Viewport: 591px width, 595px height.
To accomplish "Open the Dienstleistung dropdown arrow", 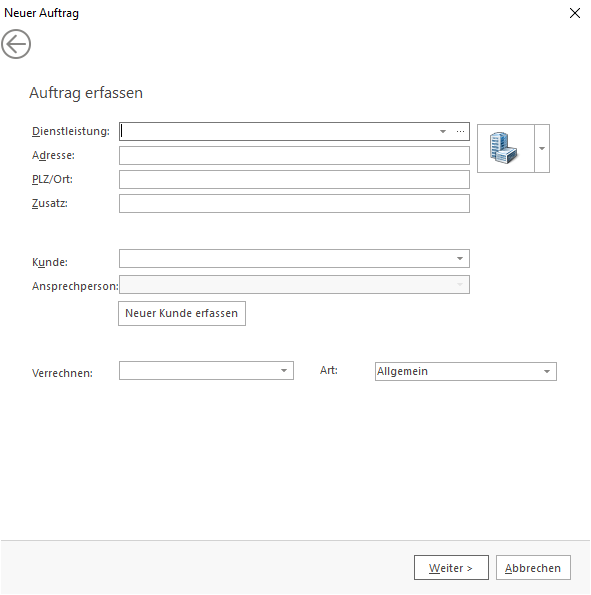I will click(x=443, y=131).
